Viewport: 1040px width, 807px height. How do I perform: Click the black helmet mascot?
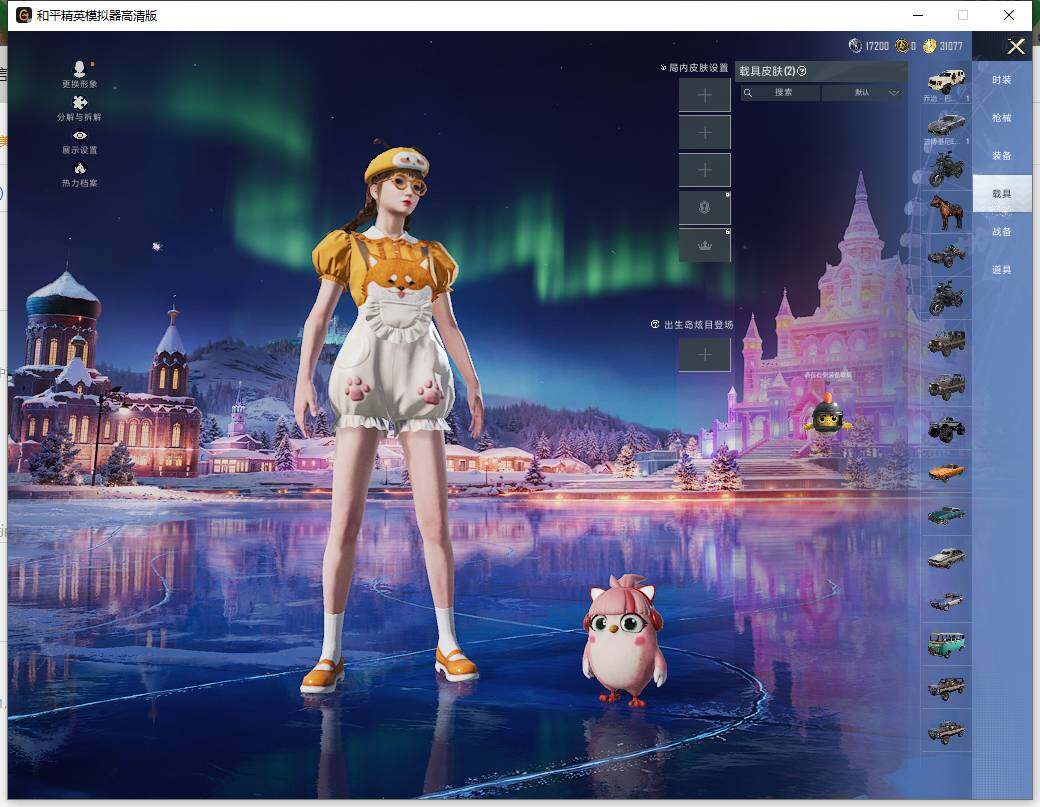click(827, 414)
